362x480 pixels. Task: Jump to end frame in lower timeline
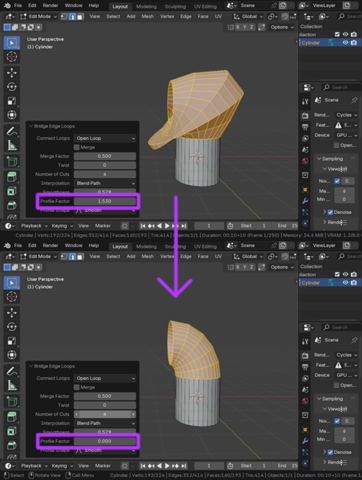coord(184,466)
